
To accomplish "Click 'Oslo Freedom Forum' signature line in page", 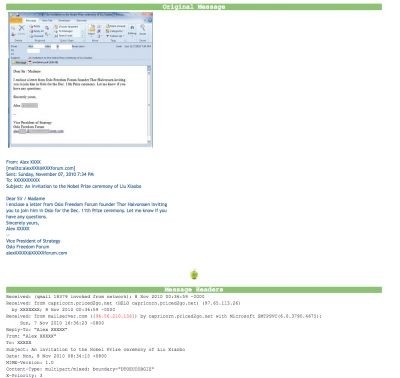I will pos(27,247).
